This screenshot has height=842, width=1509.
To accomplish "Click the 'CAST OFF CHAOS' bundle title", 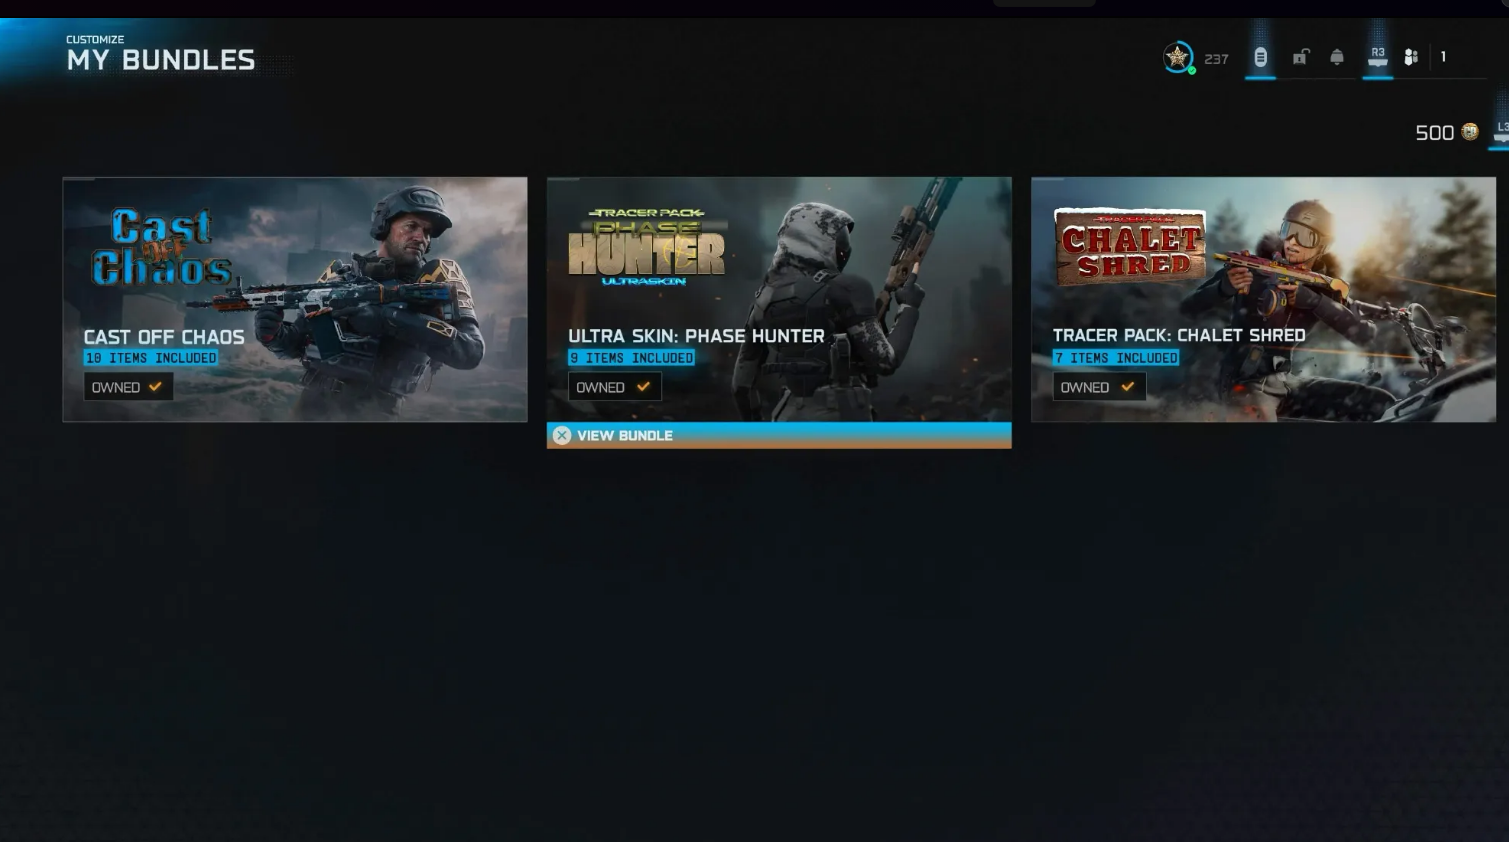I will (x=164, y=337).
